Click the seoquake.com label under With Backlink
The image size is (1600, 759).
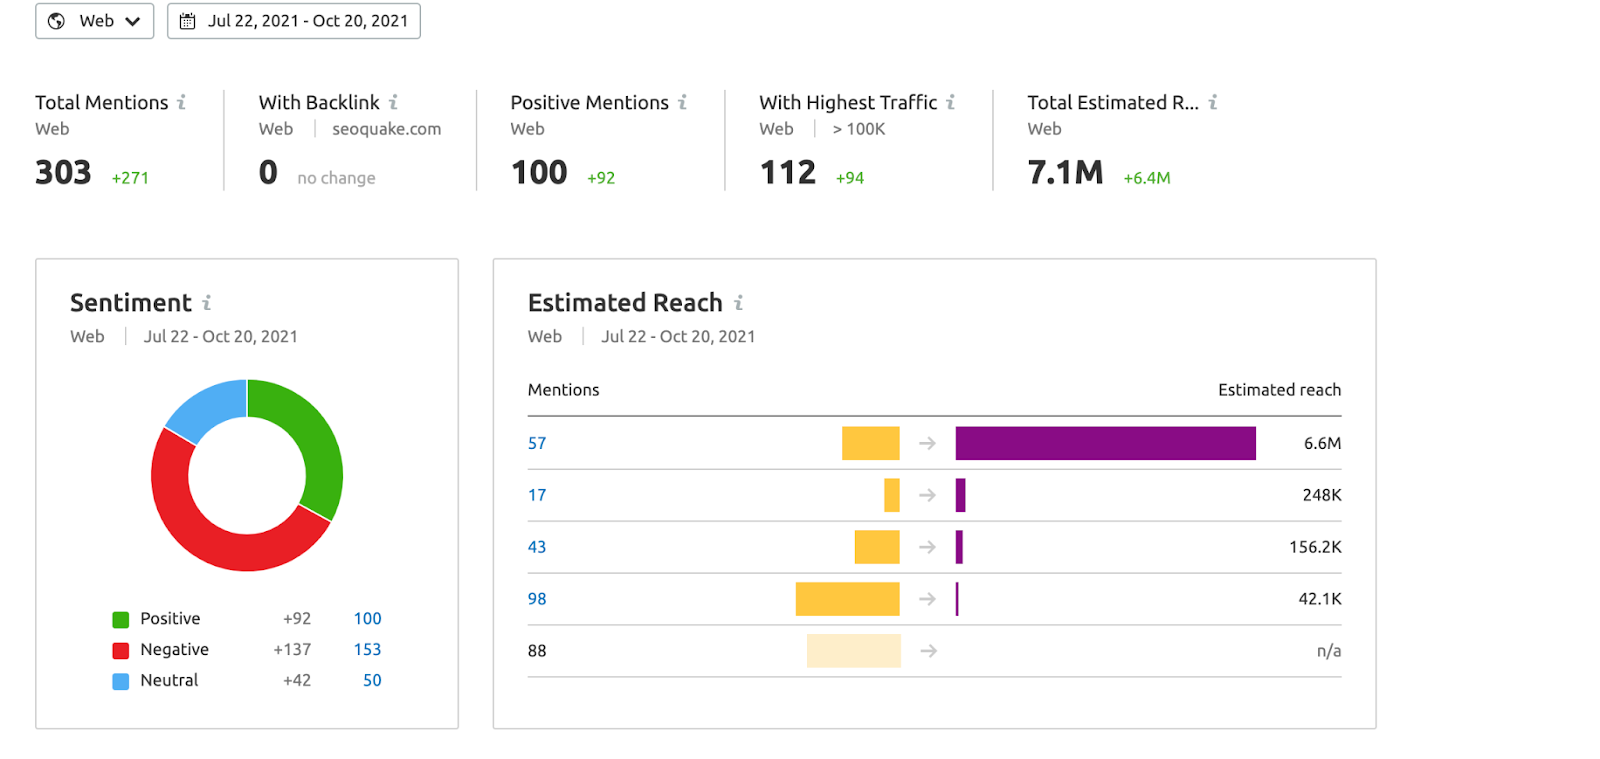tap(386, 129)
